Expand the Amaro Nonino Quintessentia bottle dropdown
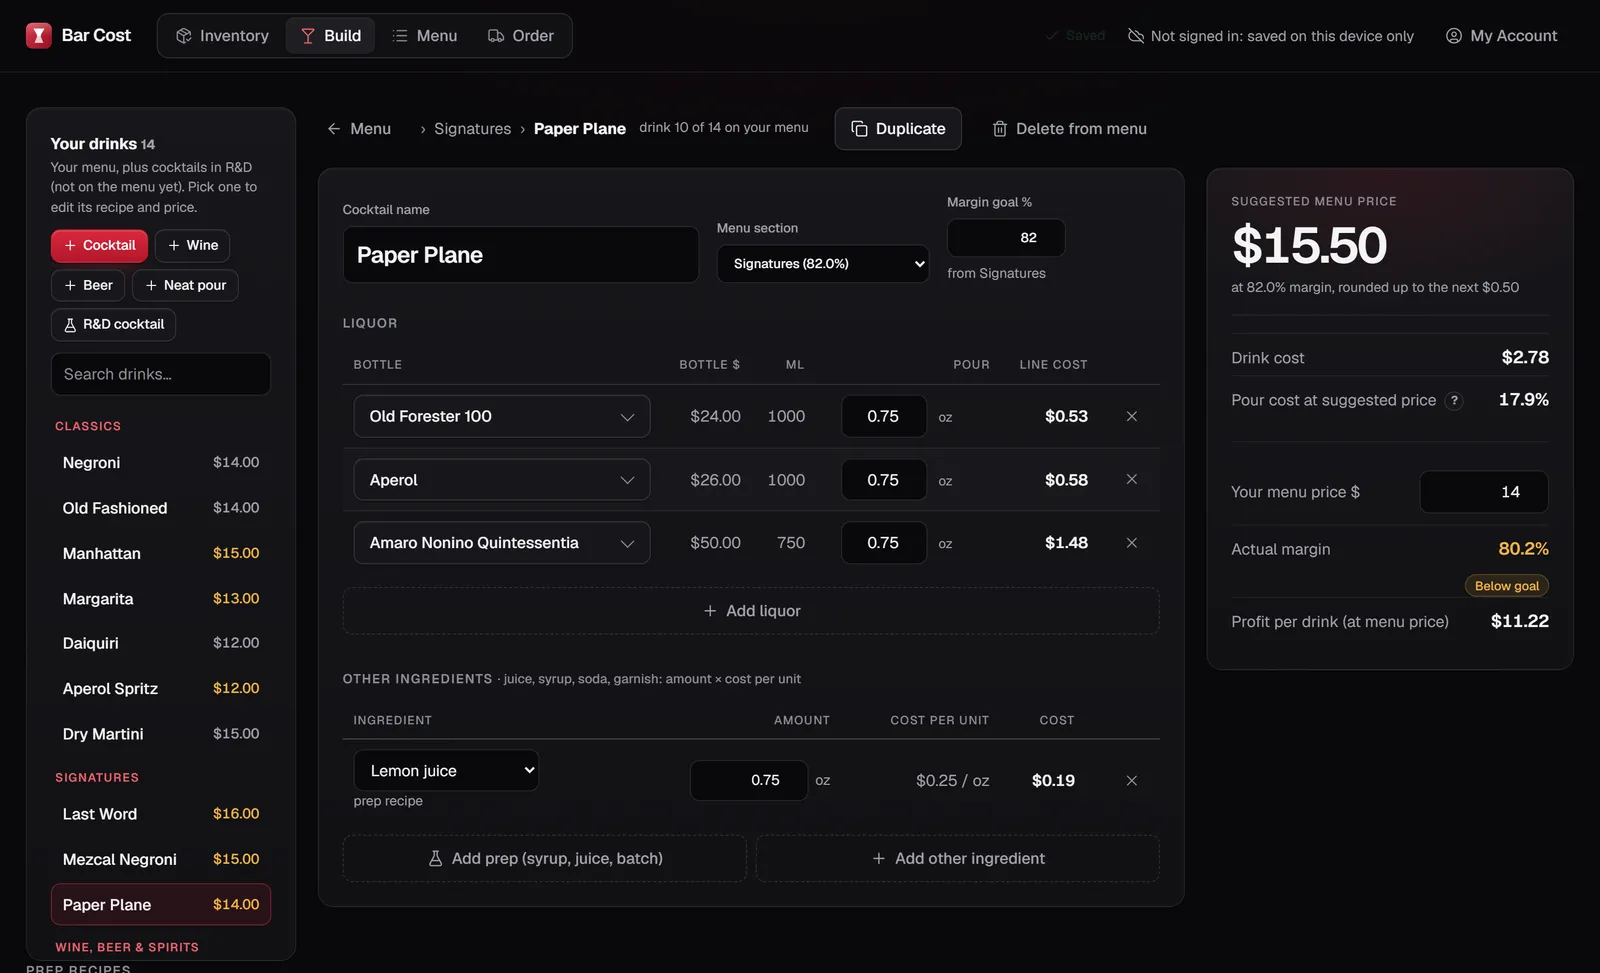1600x973 pixels. click(502, 543)
